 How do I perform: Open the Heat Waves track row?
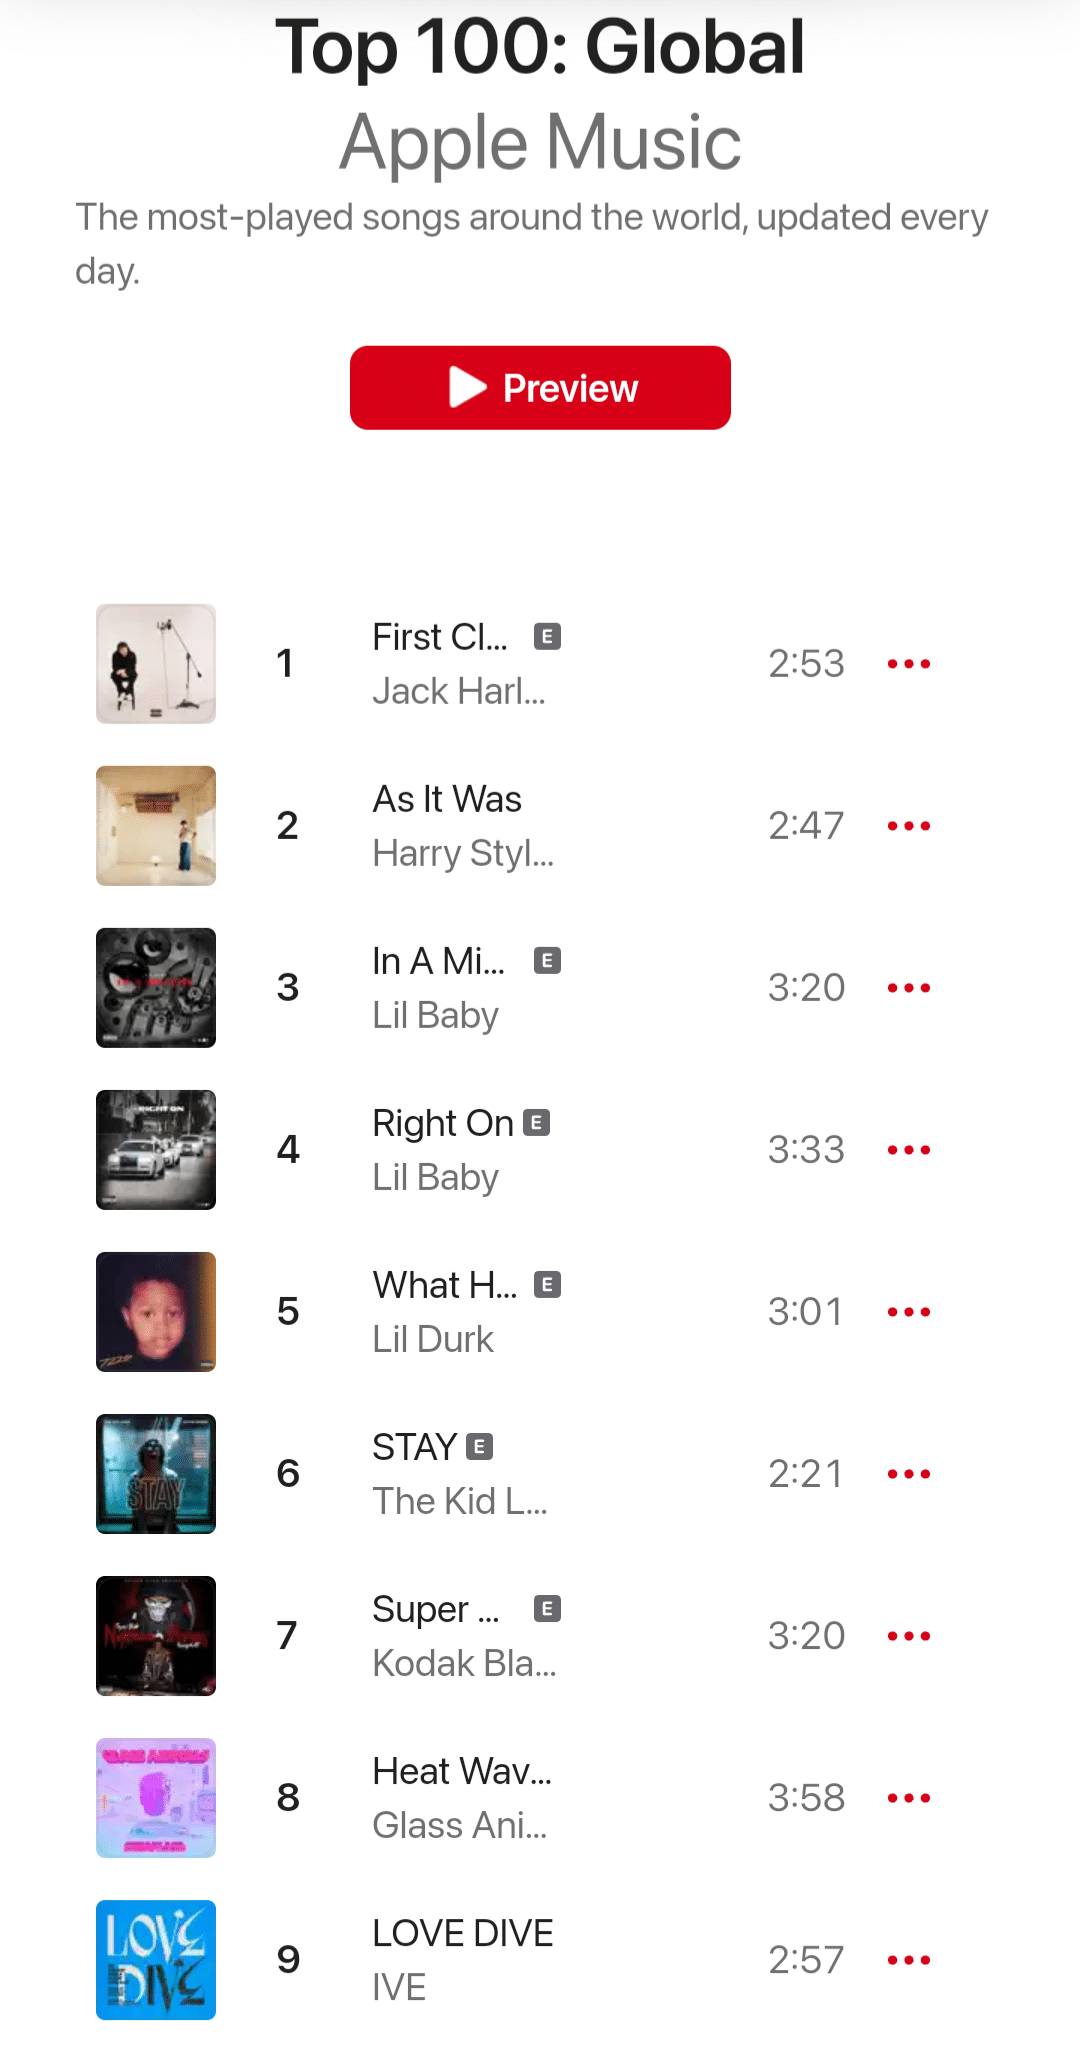pos(540,1798)
